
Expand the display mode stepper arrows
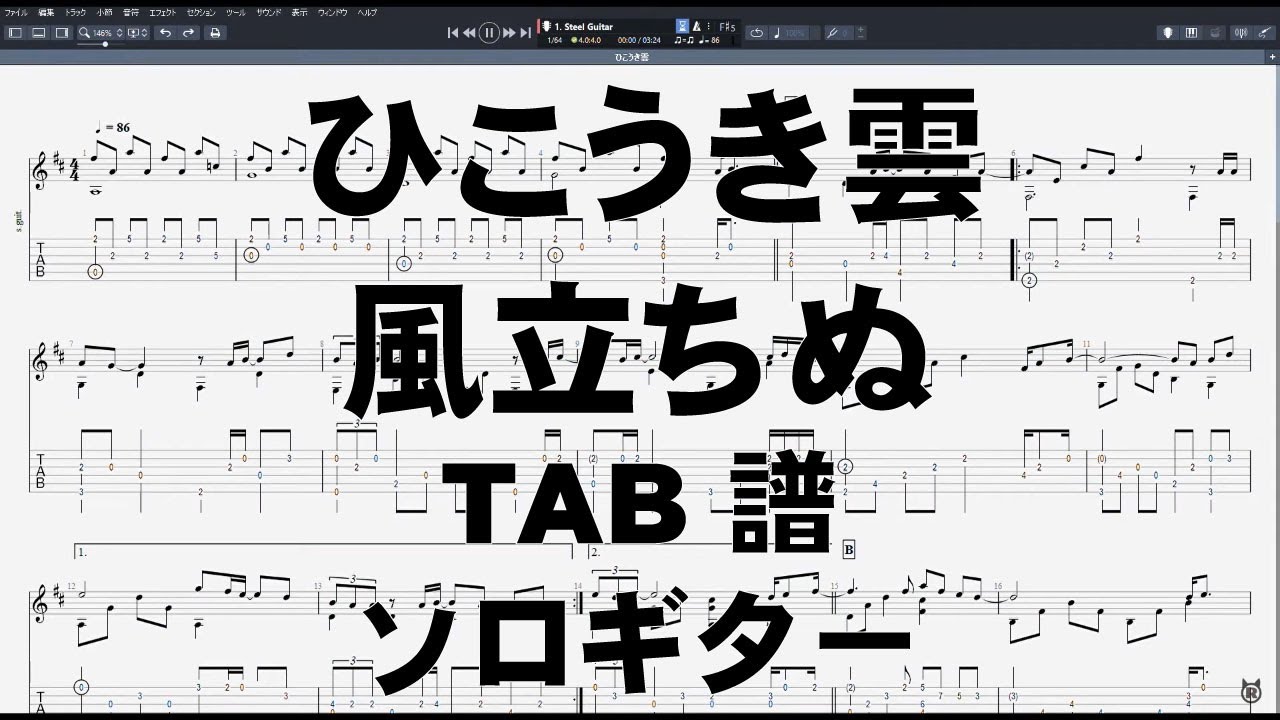[145, 33]
